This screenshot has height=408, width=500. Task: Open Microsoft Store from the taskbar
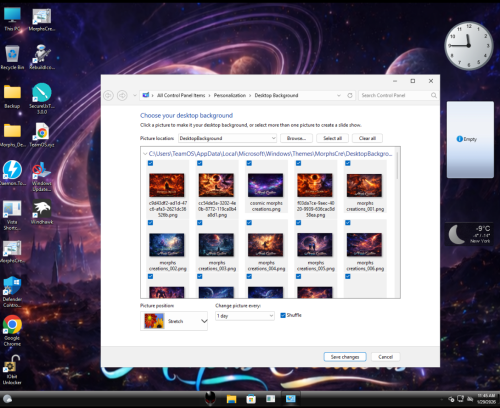coord(251,399)
